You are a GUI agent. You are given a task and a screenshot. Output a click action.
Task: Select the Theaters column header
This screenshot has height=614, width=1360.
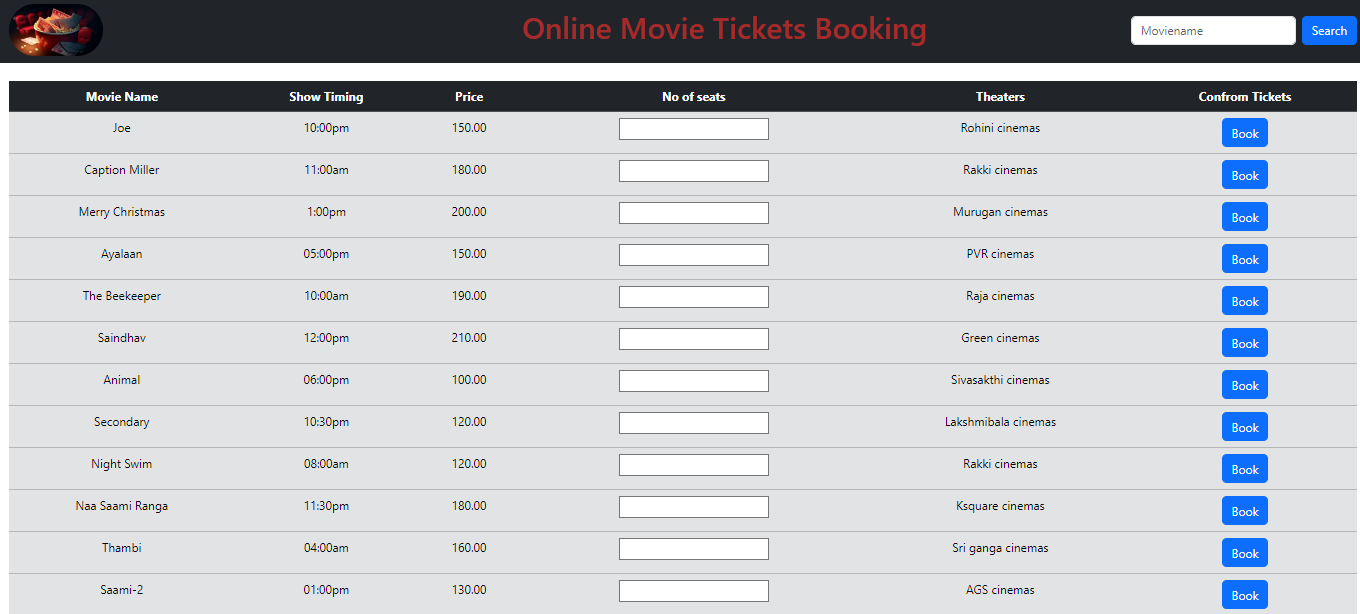[x=1000, y=97]
